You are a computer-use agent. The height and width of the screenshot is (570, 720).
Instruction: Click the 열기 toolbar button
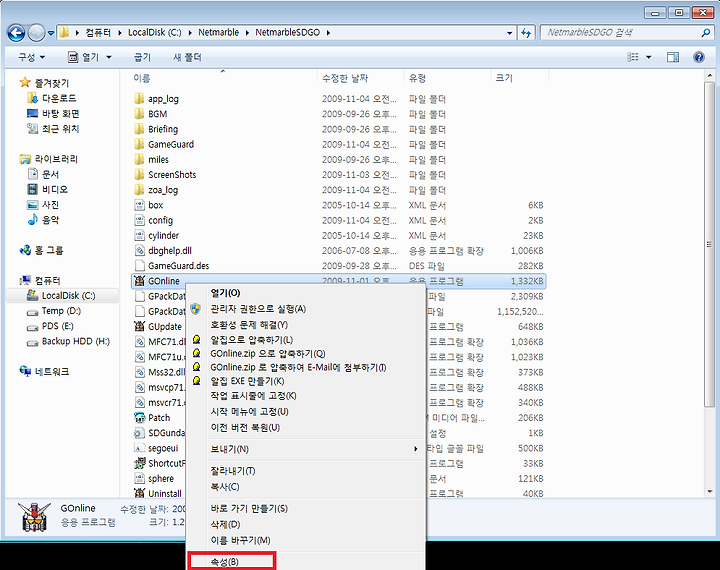84,57
